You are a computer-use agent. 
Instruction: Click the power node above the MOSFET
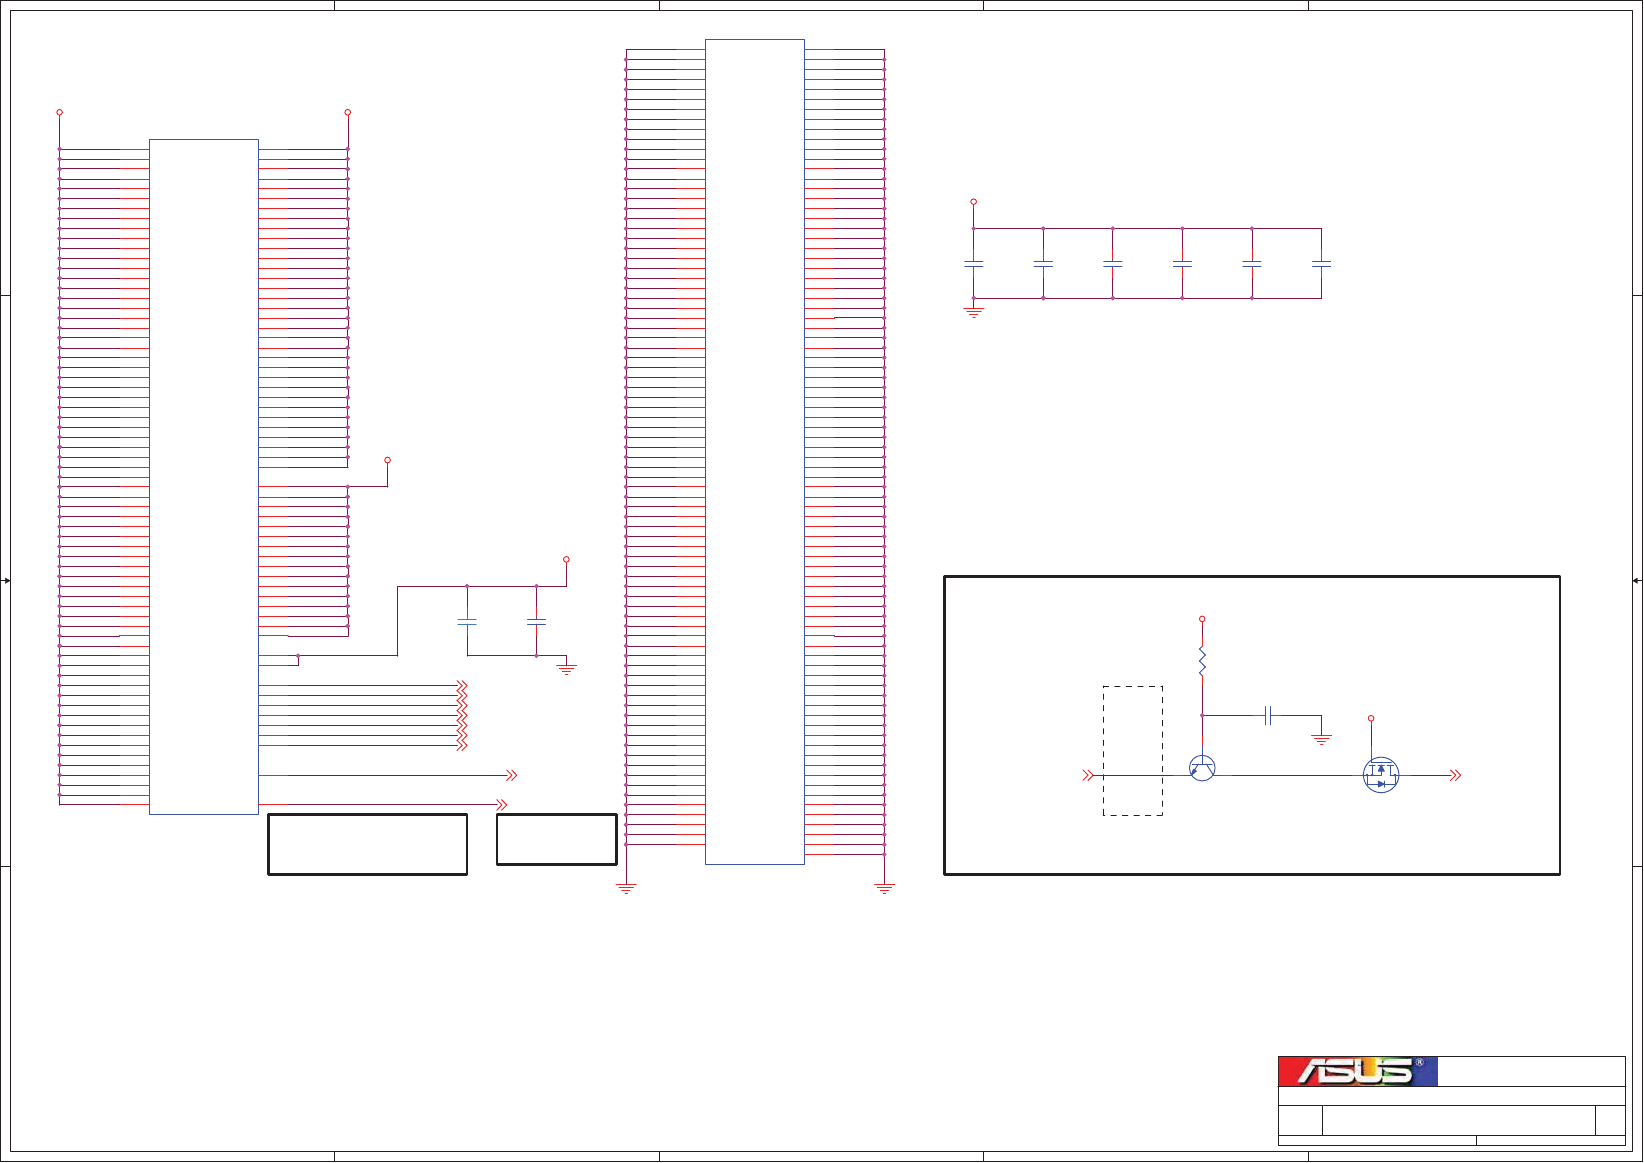click(x=1371, y=718)
